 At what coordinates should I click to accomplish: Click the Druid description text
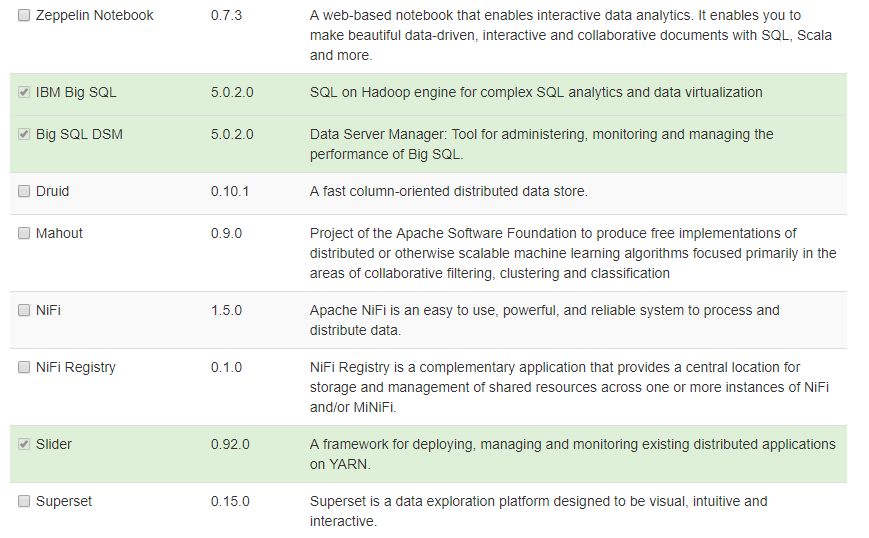coord(448,191)
